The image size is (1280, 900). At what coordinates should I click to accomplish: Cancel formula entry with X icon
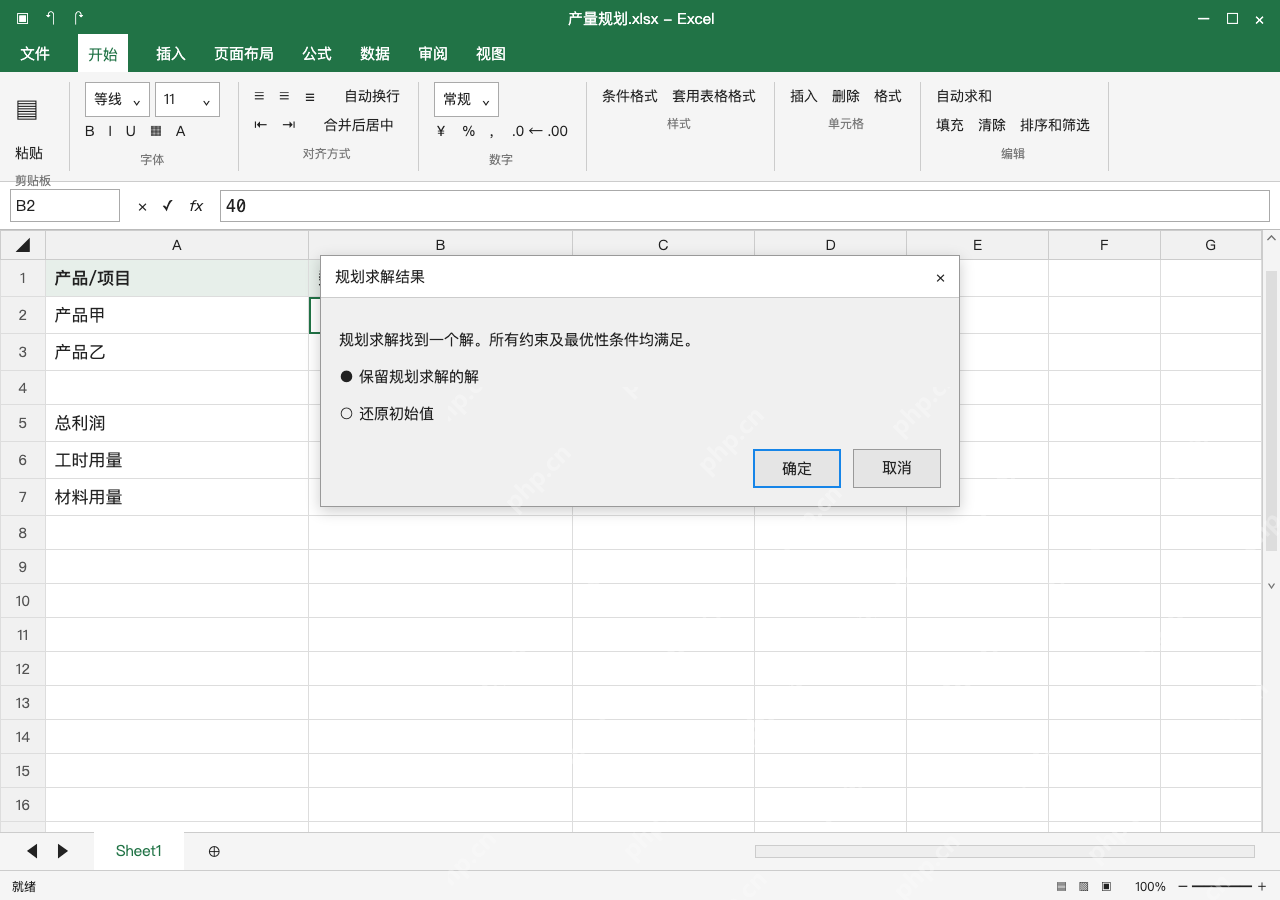tap(142, 206)
